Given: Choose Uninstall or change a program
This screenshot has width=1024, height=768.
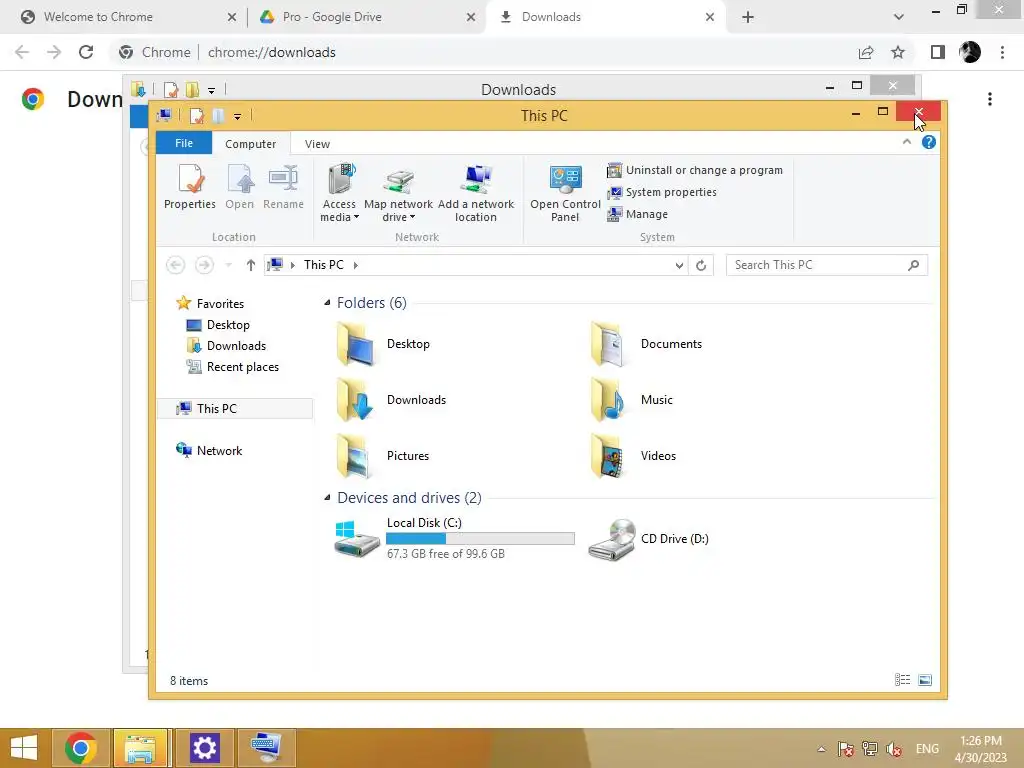Looking at the screenshot, I should tap(695, 170).
